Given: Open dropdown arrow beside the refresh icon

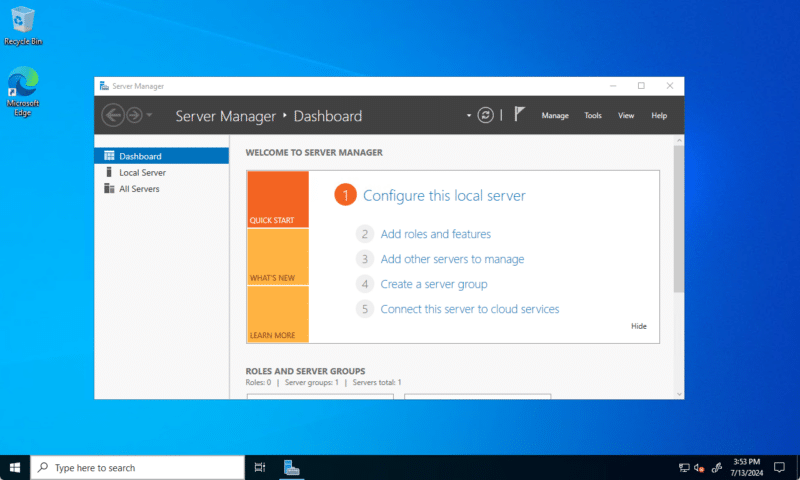Looking at the screenshot, I should click(x=468, y=115).
